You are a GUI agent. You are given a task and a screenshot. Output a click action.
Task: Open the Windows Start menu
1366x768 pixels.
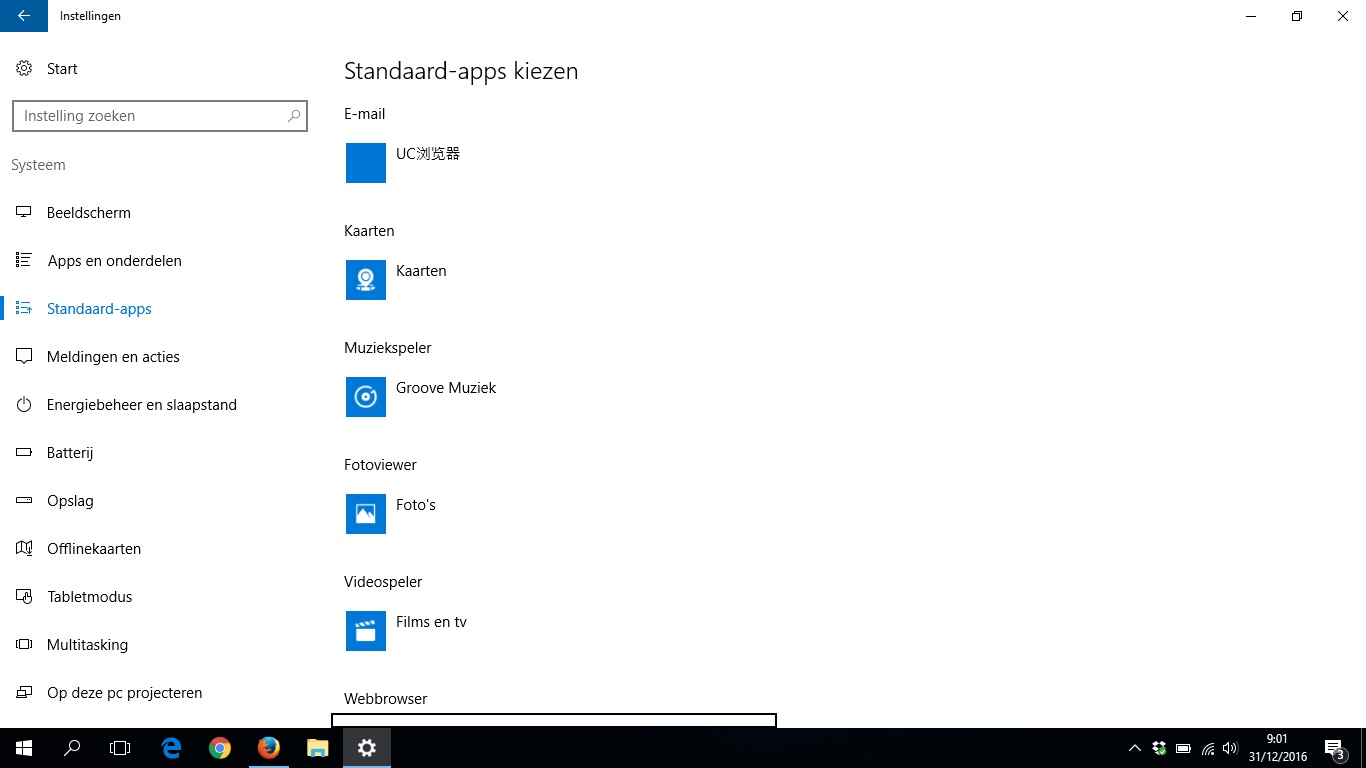click(x=24, y=748)
